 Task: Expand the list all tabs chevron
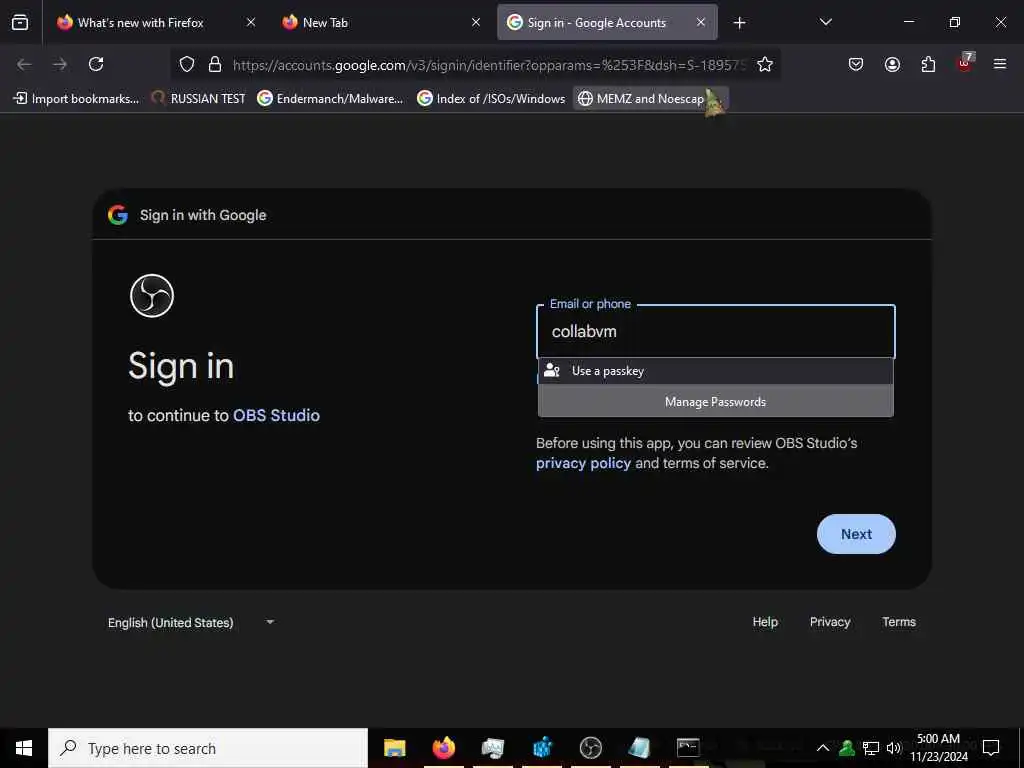825,22
